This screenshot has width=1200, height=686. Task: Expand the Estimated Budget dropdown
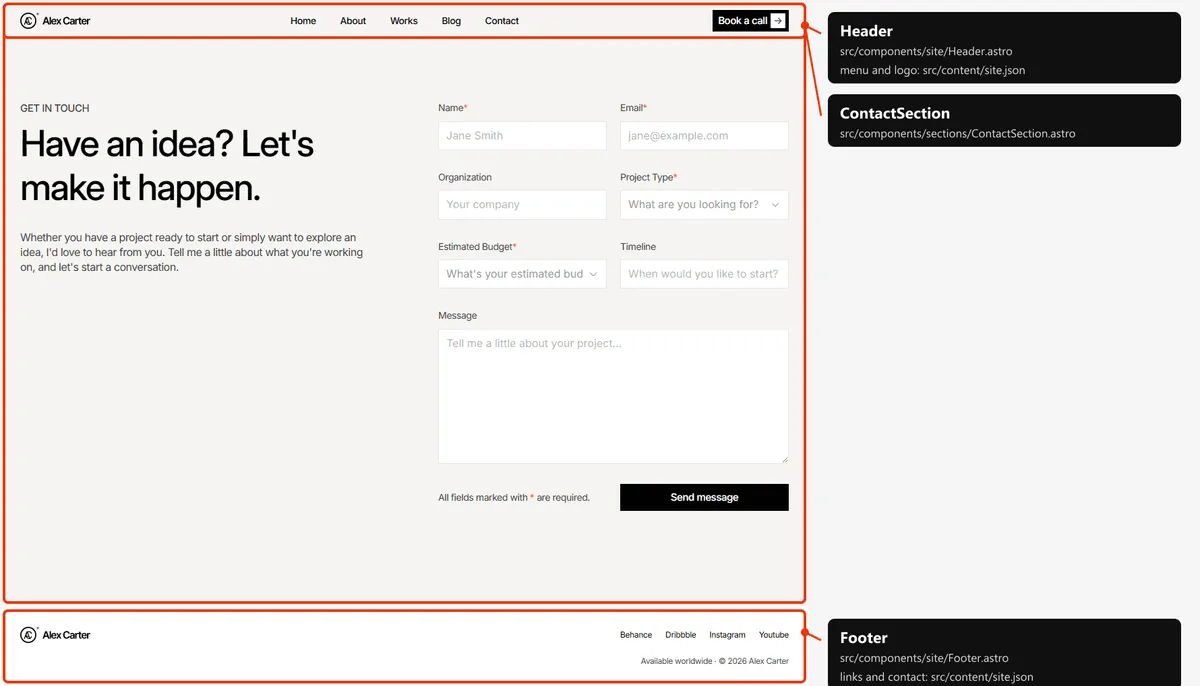(522, 274)
